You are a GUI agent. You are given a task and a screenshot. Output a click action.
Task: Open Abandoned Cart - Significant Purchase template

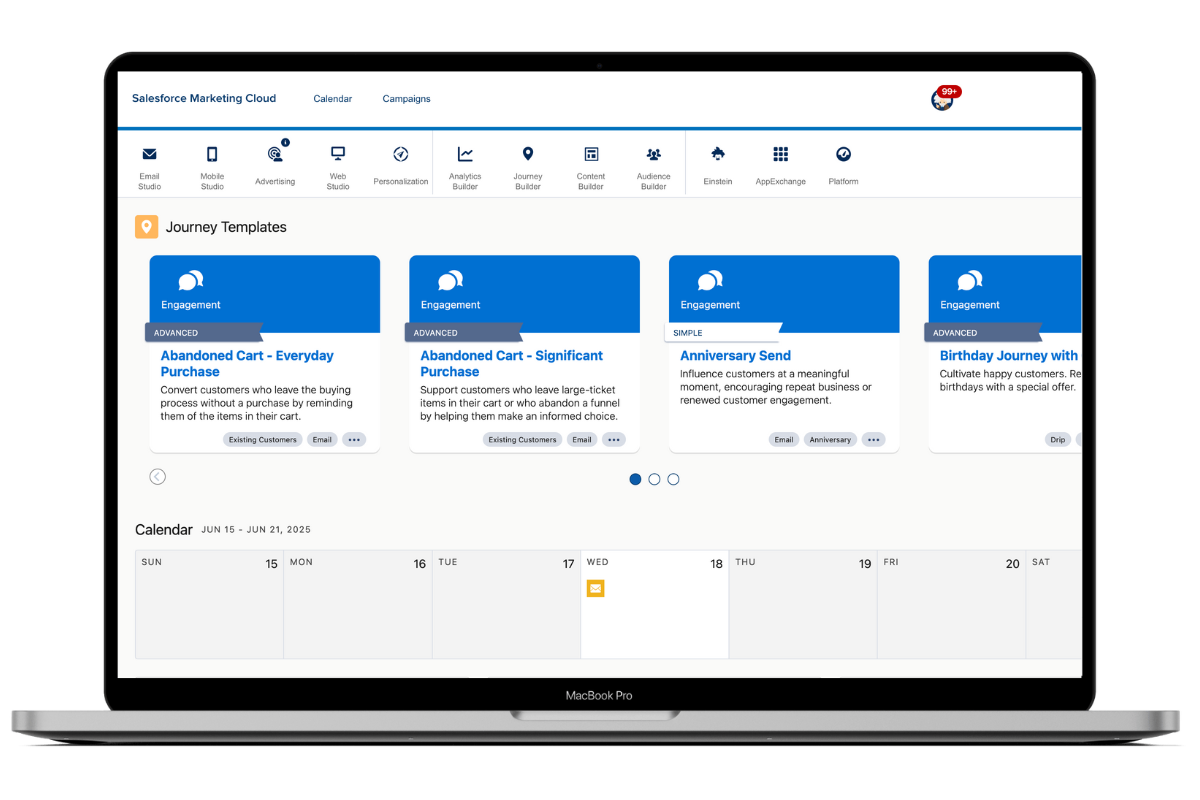tap(512, 363)
